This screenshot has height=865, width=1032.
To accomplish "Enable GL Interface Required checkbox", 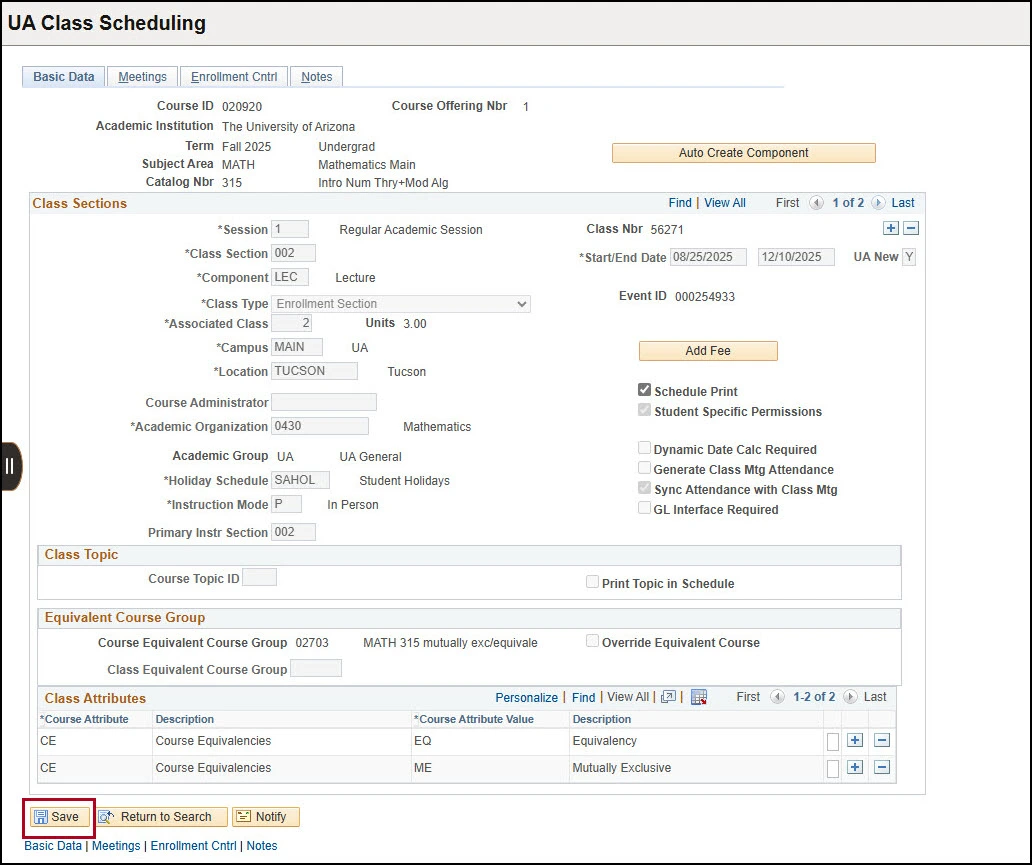I will click(x=644, y=508).
